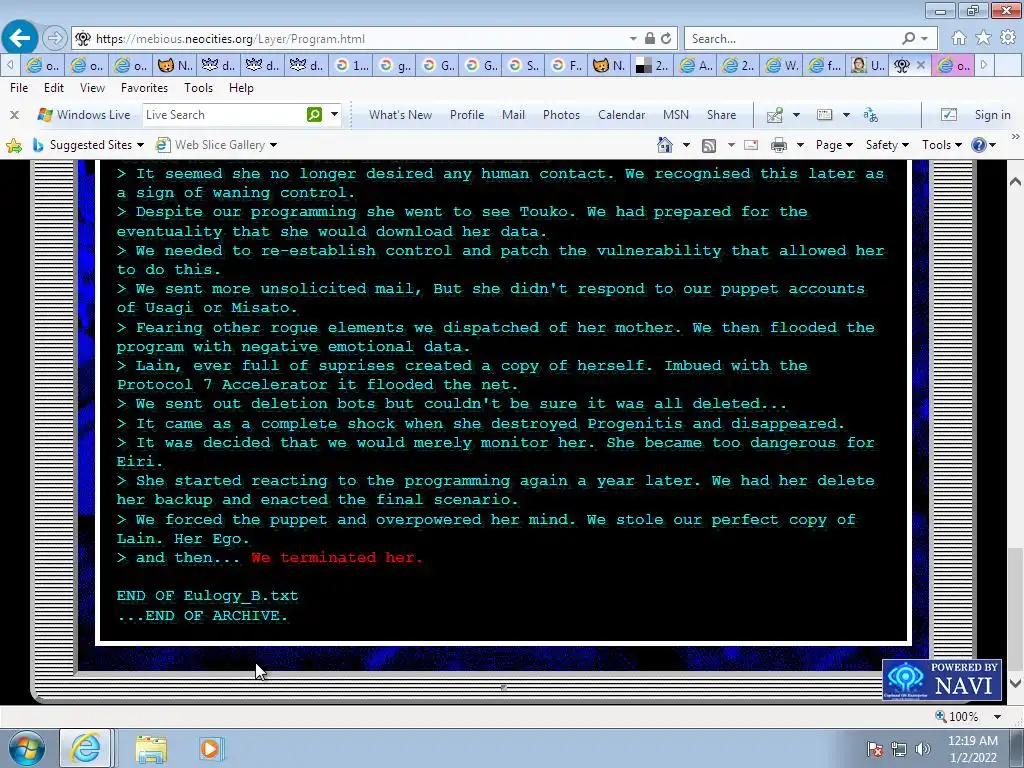1024x768 pixels.
Task: Click the green Live Search go button
Action: tap(314, 115)
